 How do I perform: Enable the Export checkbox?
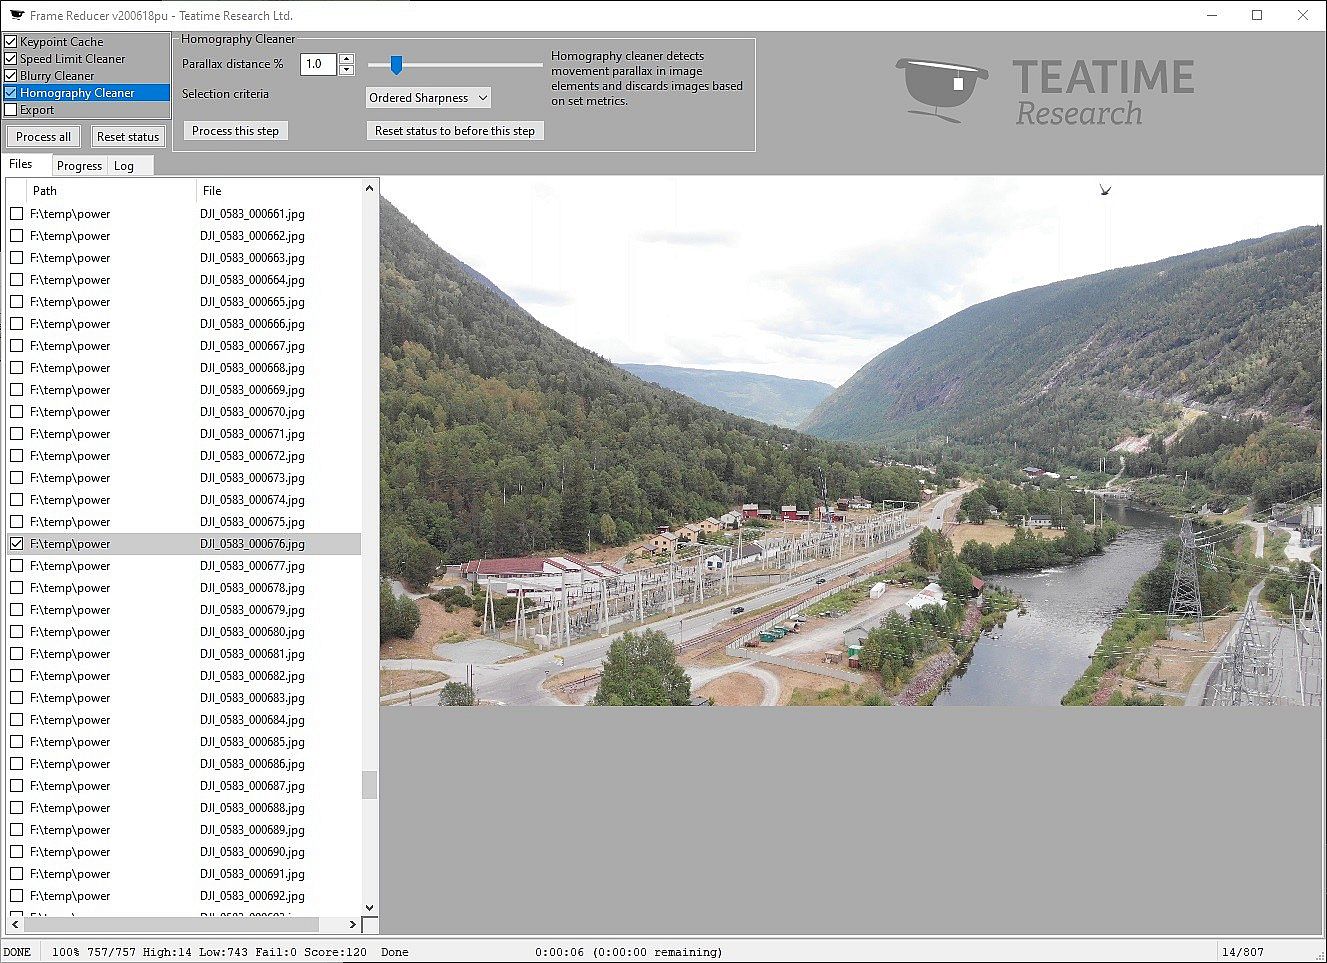click(x=11, y=110)
